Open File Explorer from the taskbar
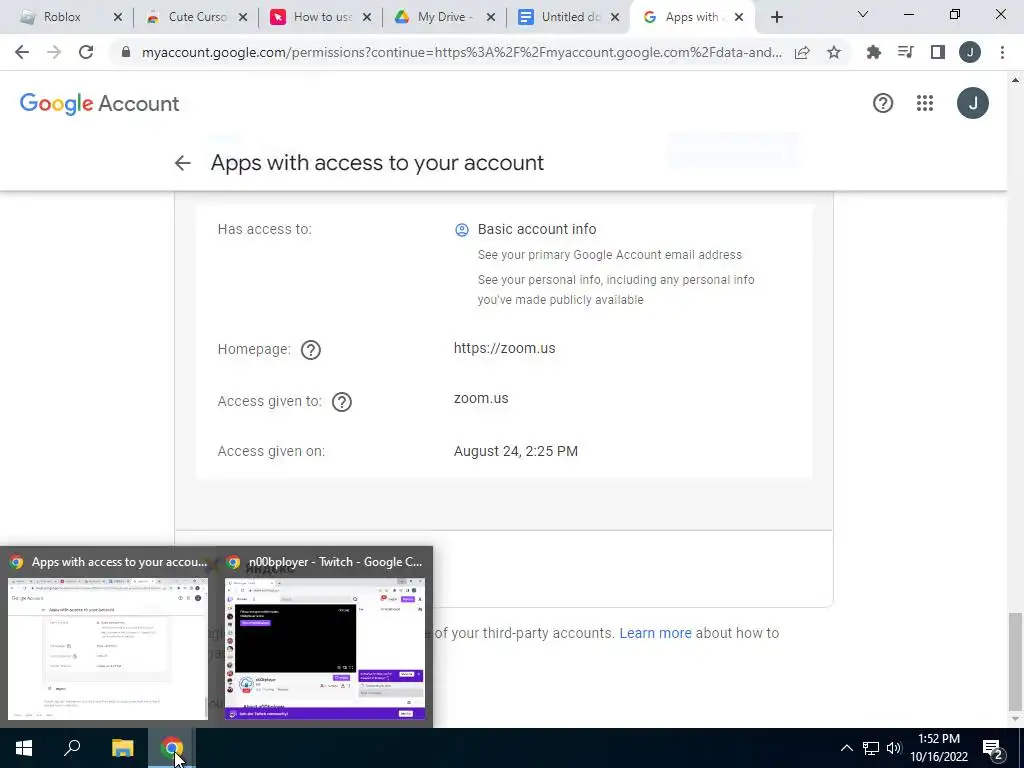 point(122,748)
